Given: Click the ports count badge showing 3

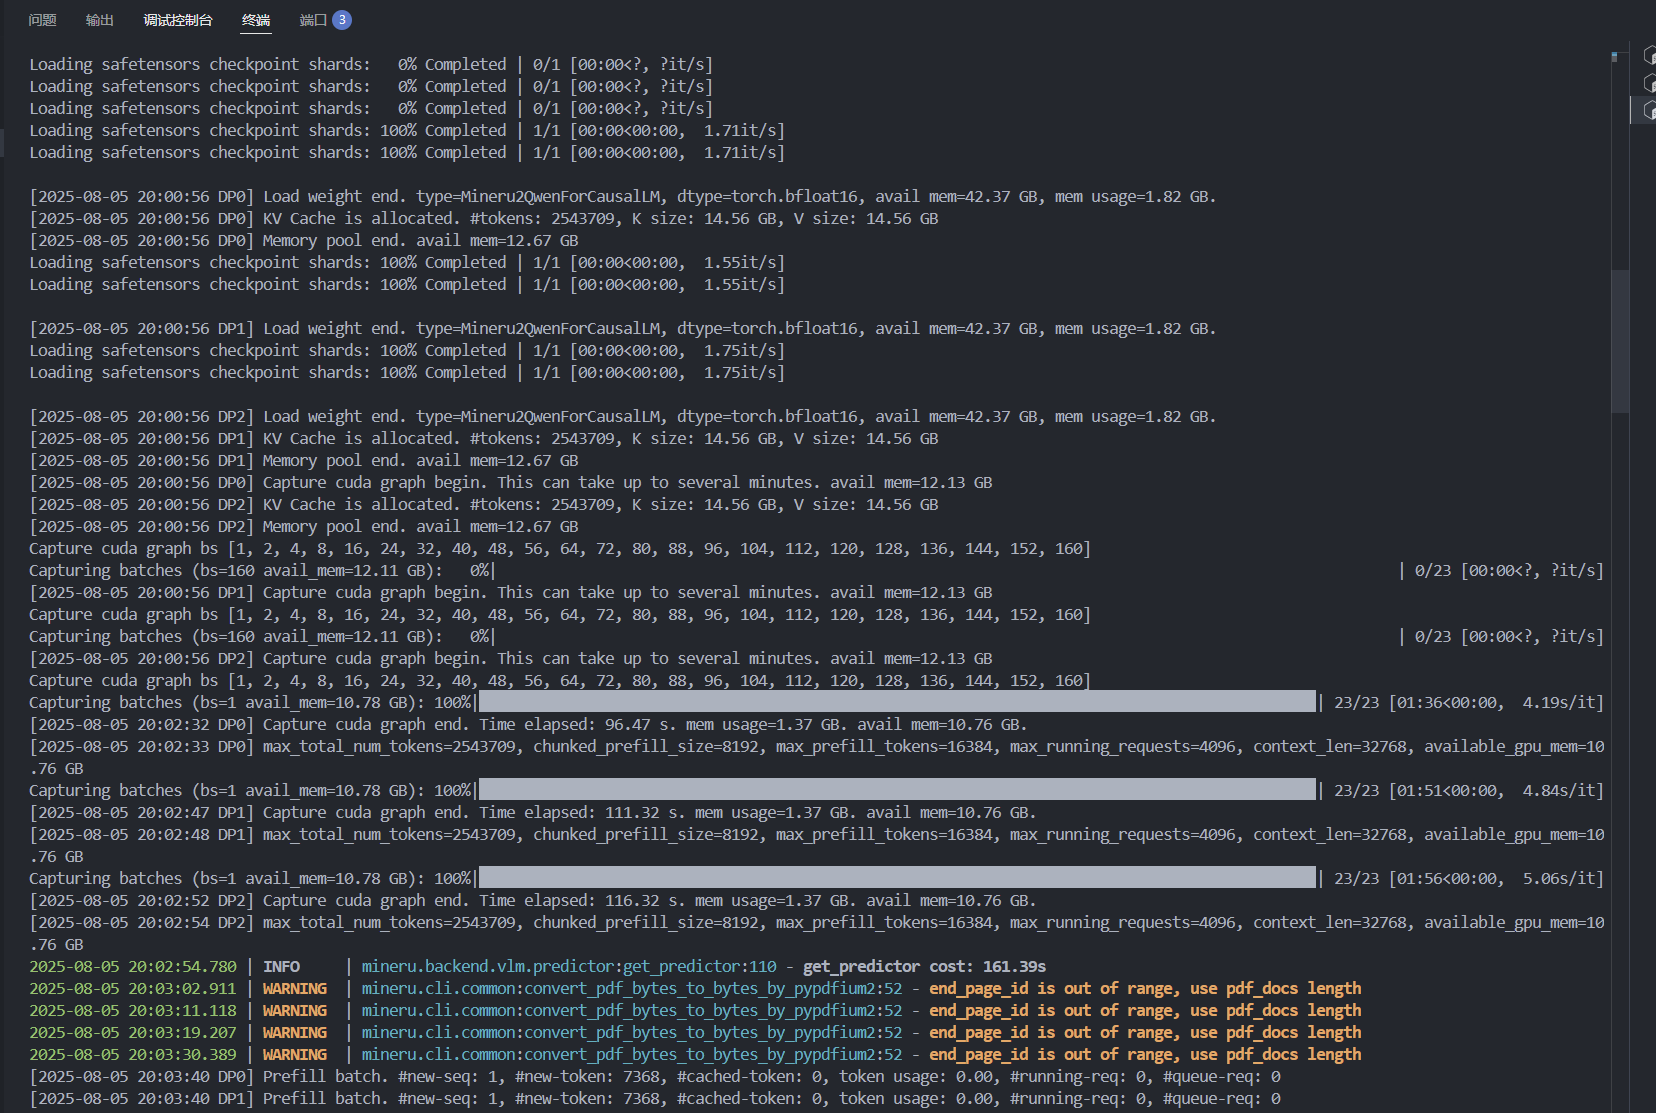Looking at the screenshot, I should click(342, 20).
